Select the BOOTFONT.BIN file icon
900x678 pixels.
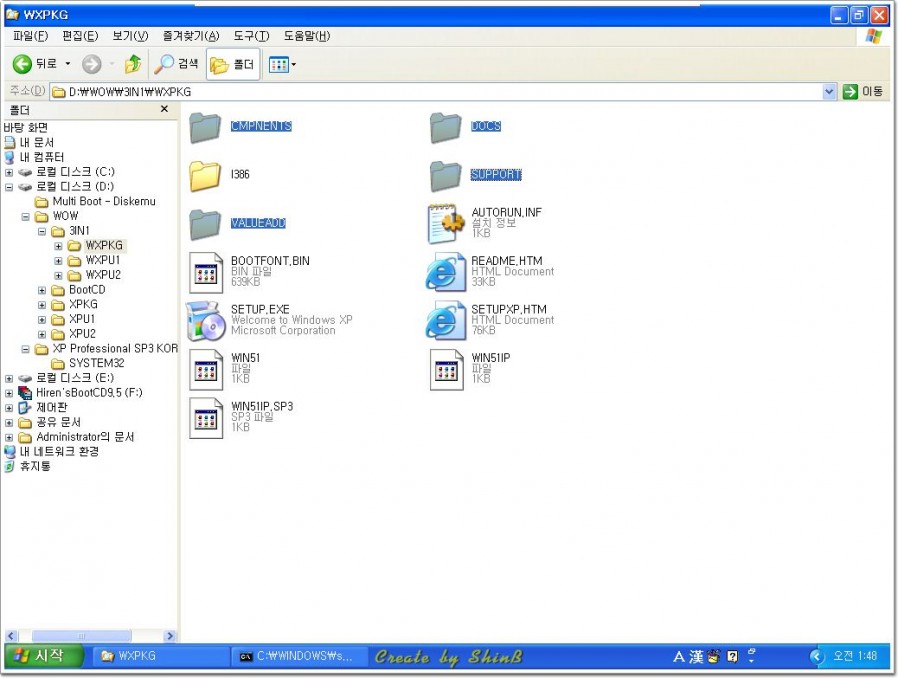pyautogui.click(x=205, y=272)
